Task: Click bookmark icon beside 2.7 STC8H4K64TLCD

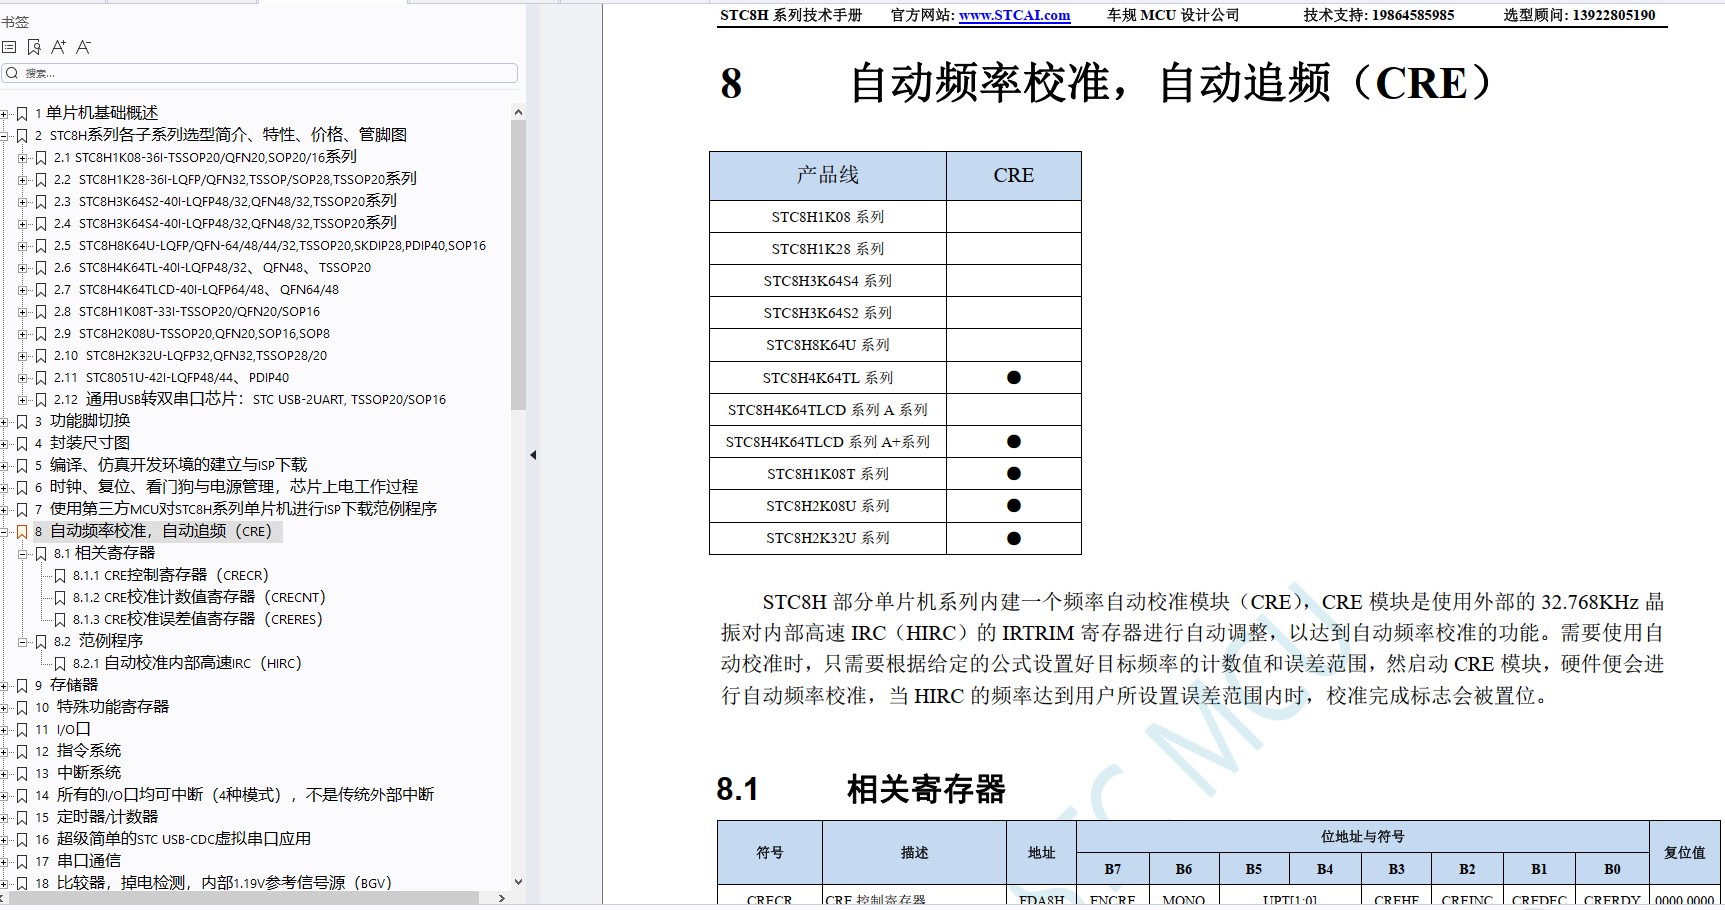Action: [41, 290]
